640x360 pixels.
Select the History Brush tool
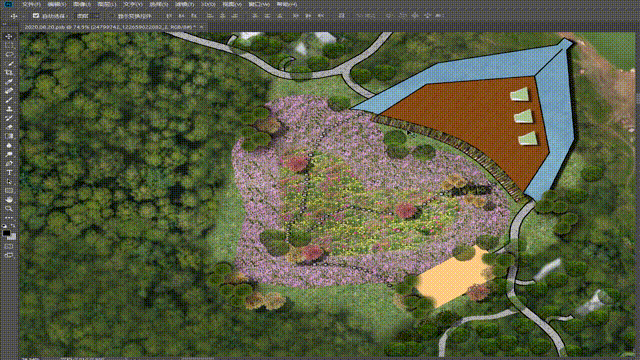[9, 118]
